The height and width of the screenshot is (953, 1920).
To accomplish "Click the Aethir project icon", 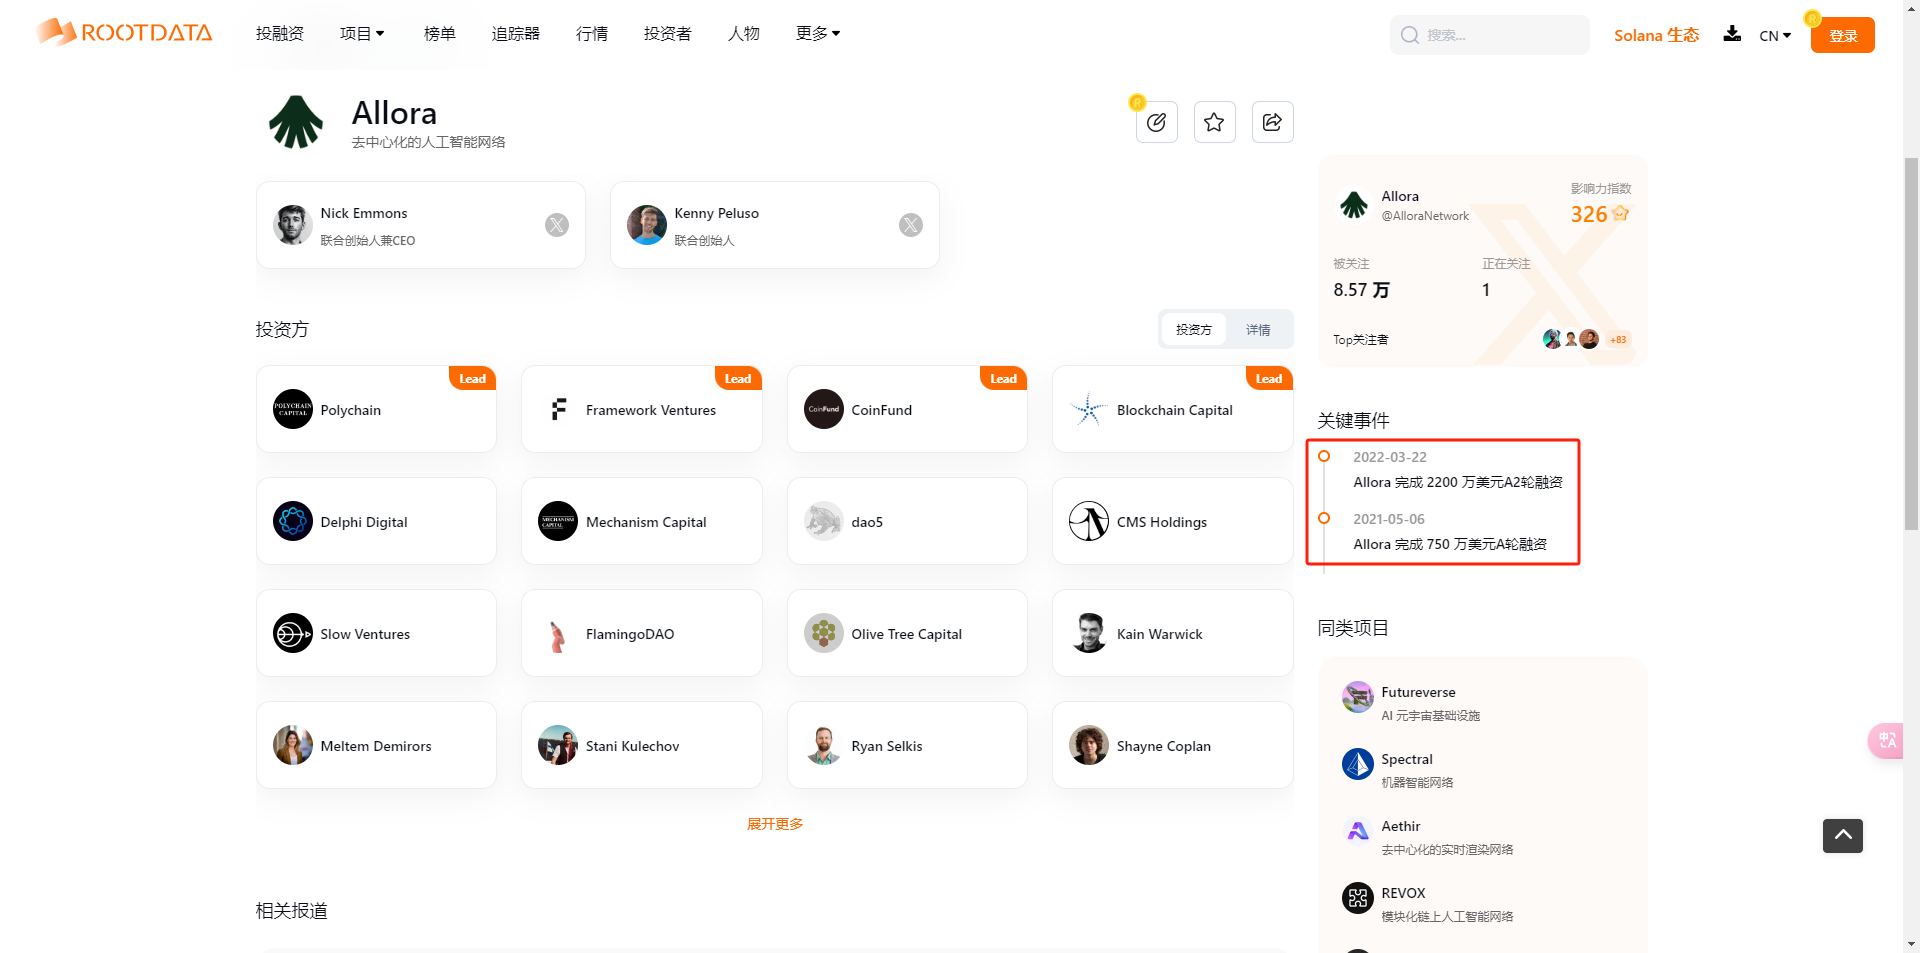I will click(1358, 831).
